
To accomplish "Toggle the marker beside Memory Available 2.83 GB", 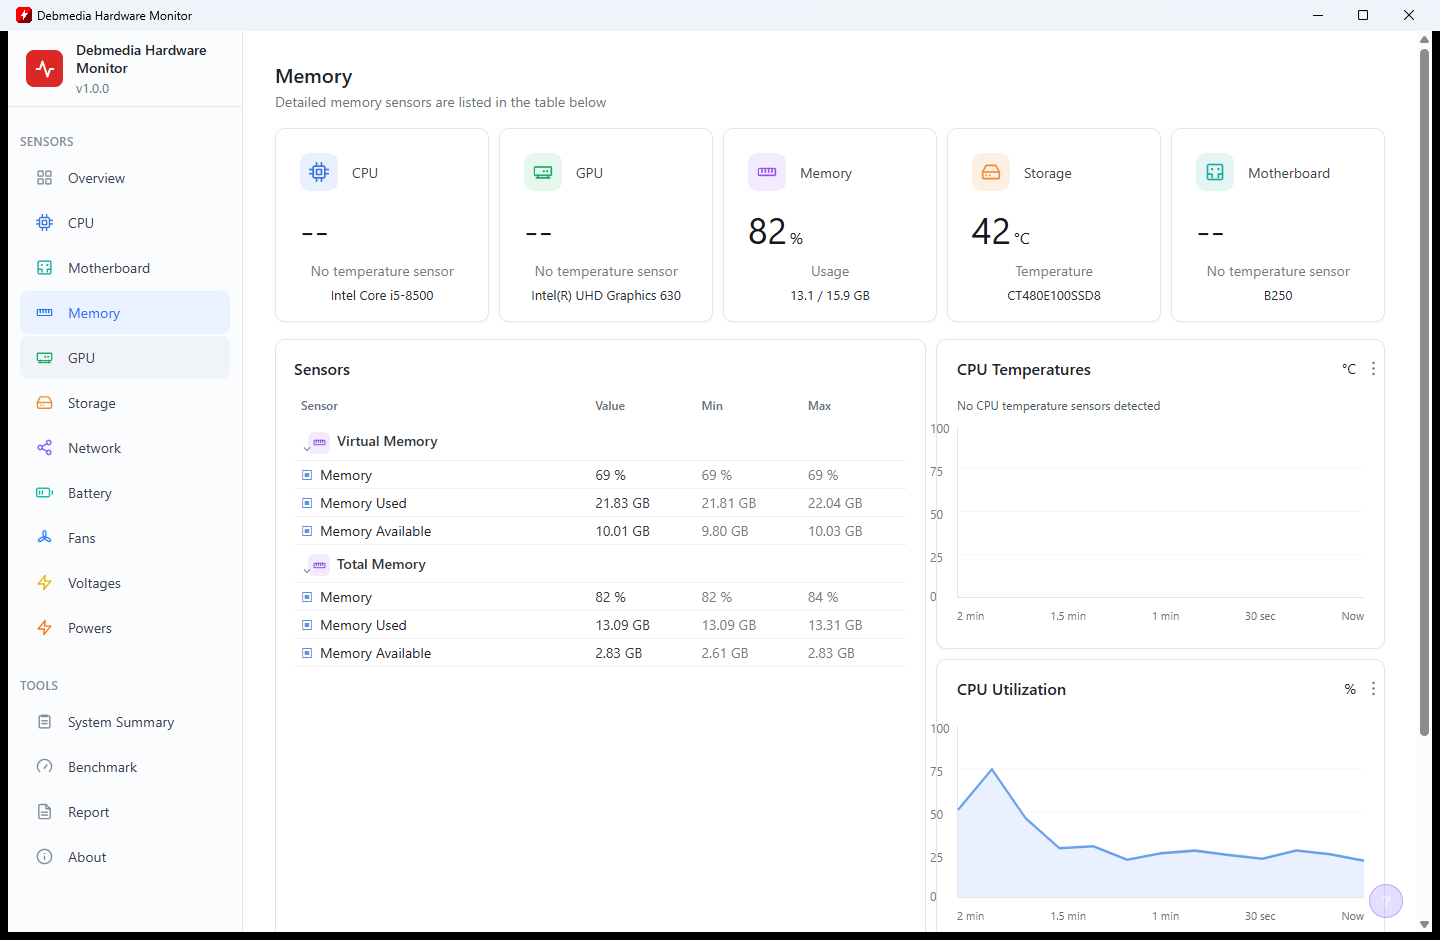I will click(x=307, y=653).
